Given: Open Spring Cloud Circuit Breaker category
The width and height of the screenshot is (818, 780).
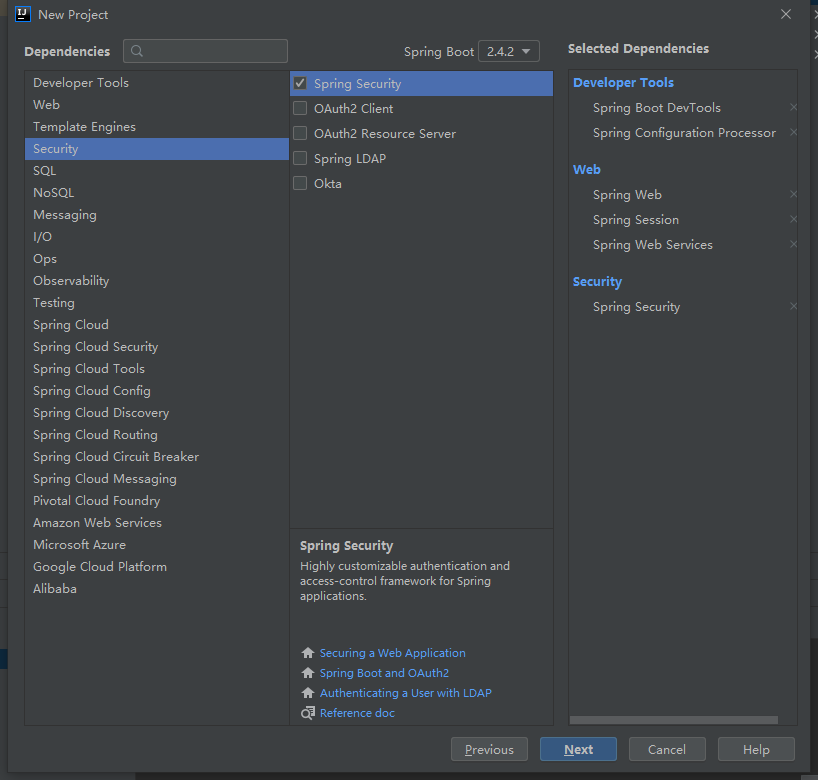Looking at the screenshot, I should pyautogui.click(x=157, y=457).
